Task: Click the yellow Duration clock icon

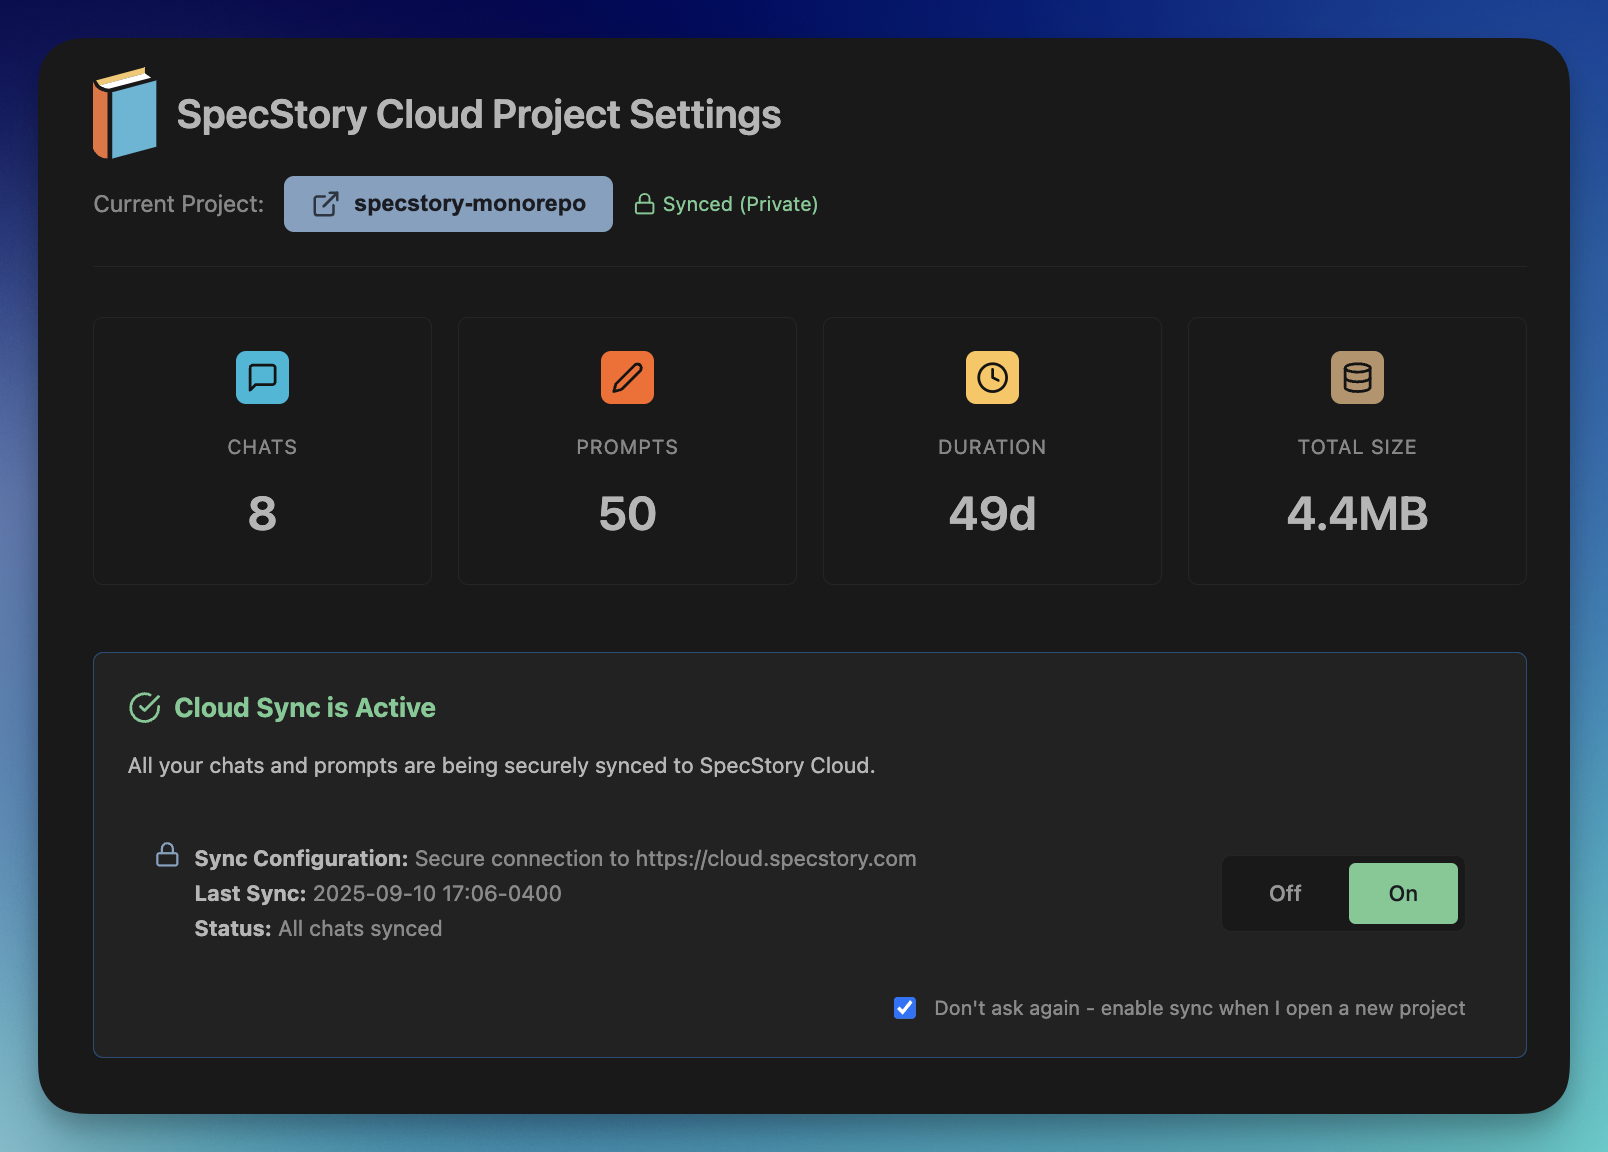Action: pyautogui.click(x=992, y=377)
